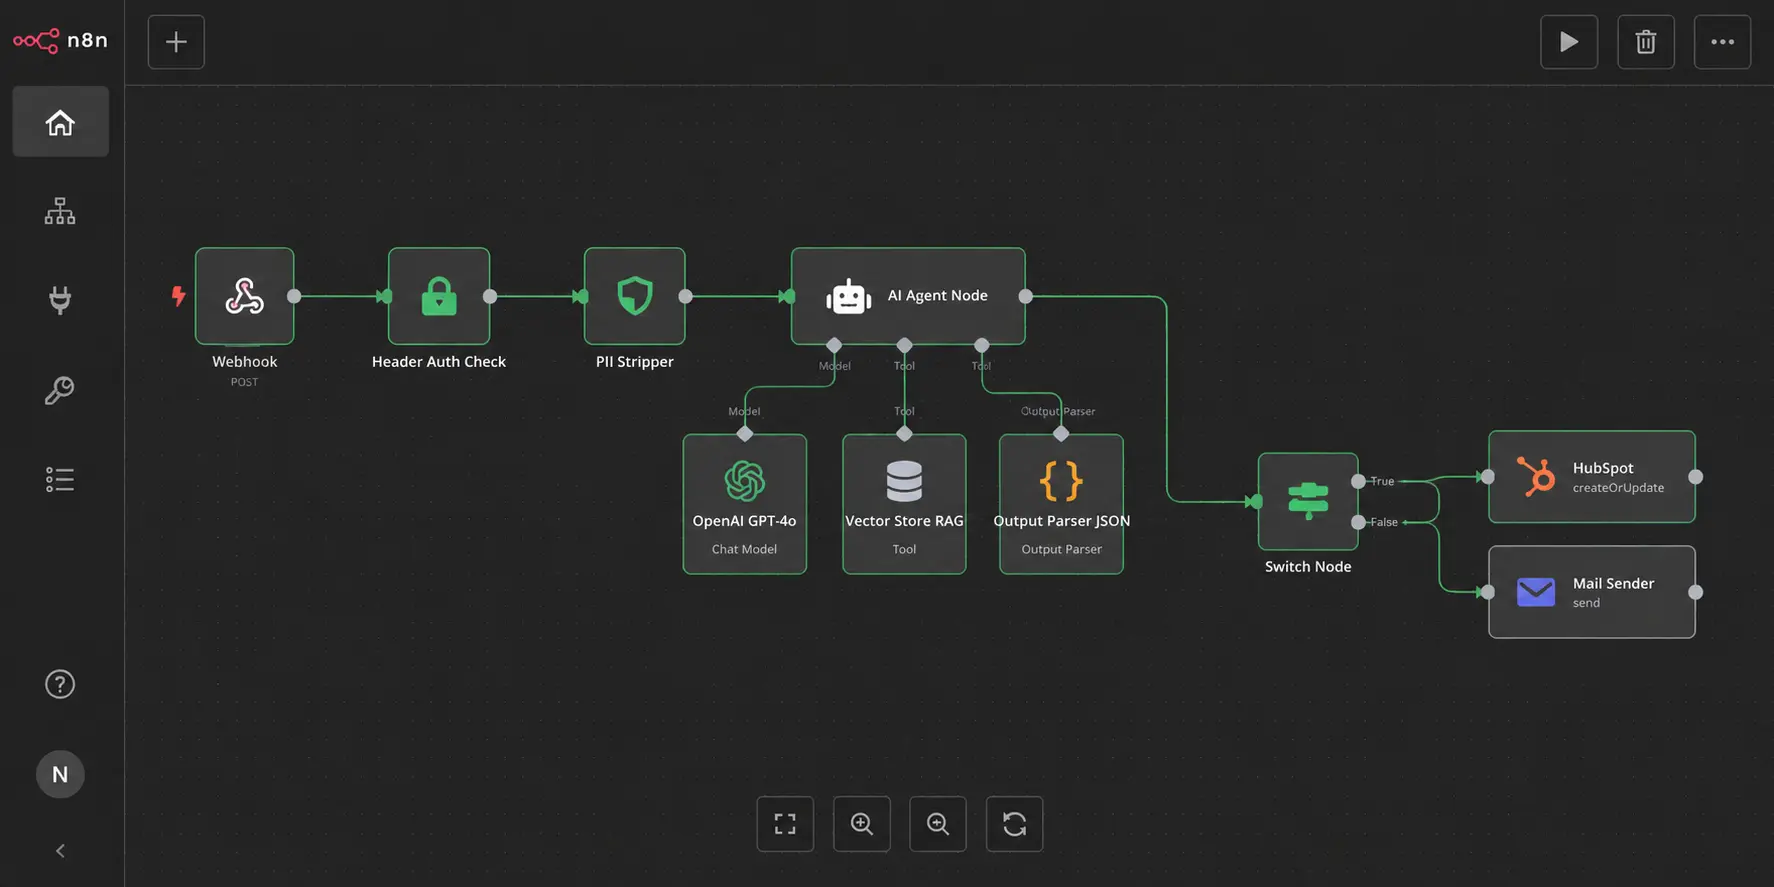Screen dimensions: 1774x887
Task: Click the Switch Node True output
Action: (x=1358, y=481)
